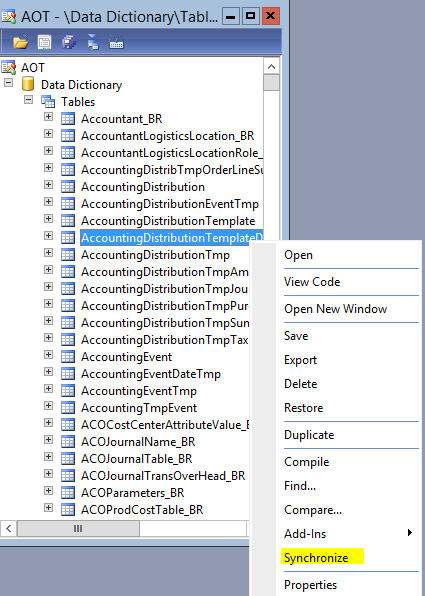Click the import/tree hierarchy toolbar icon

click(x=93, y=42)
